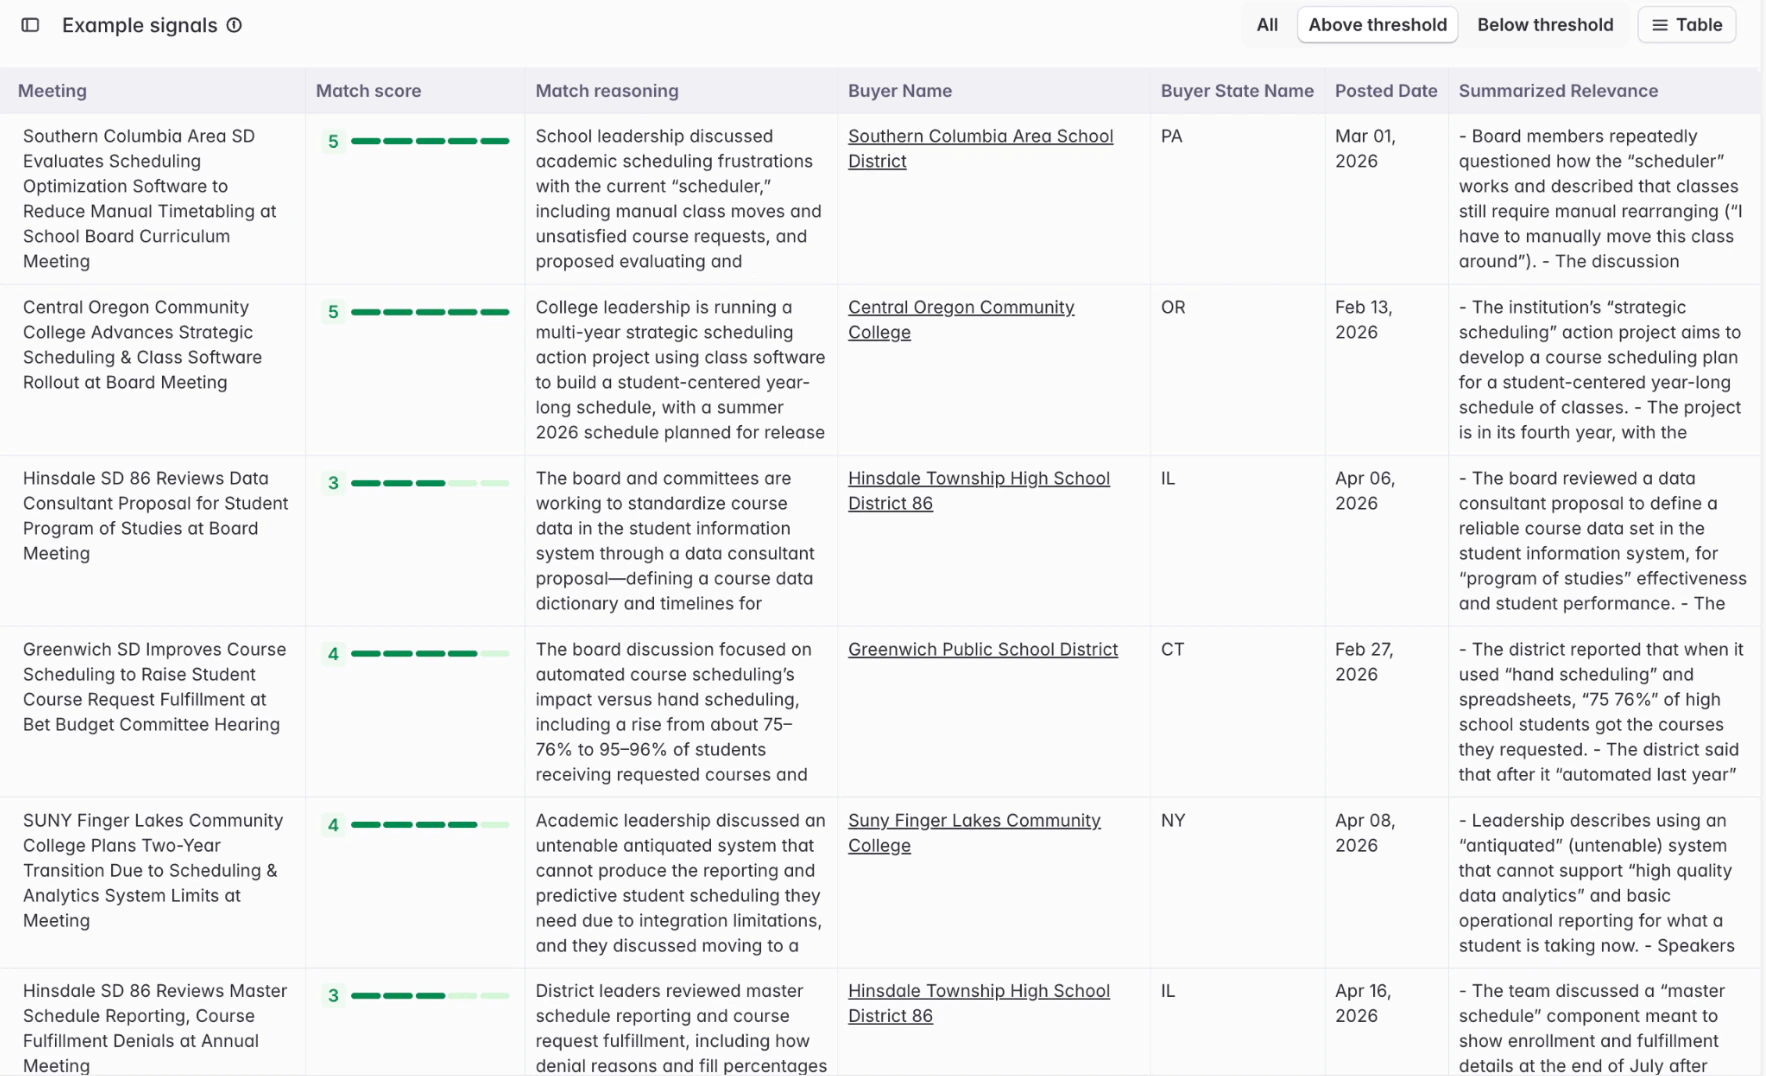
Task: Open Southern Columbia Area School District link
Action: point(980,149)
